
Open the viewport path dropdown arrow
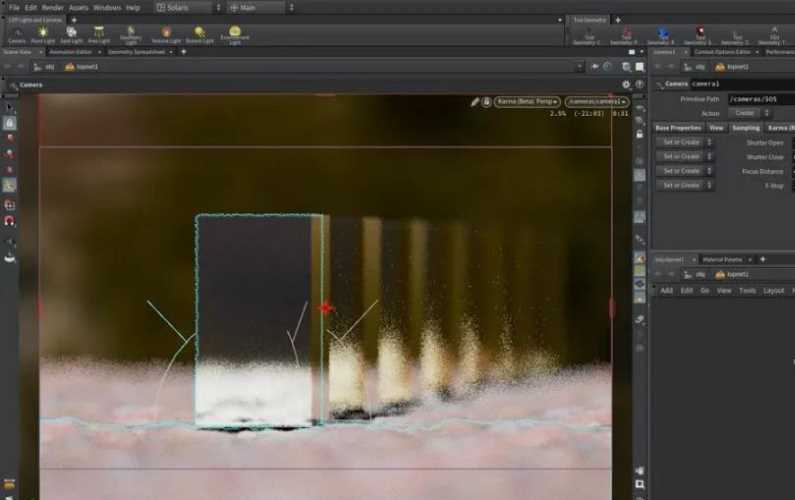(x=579, y=66)
